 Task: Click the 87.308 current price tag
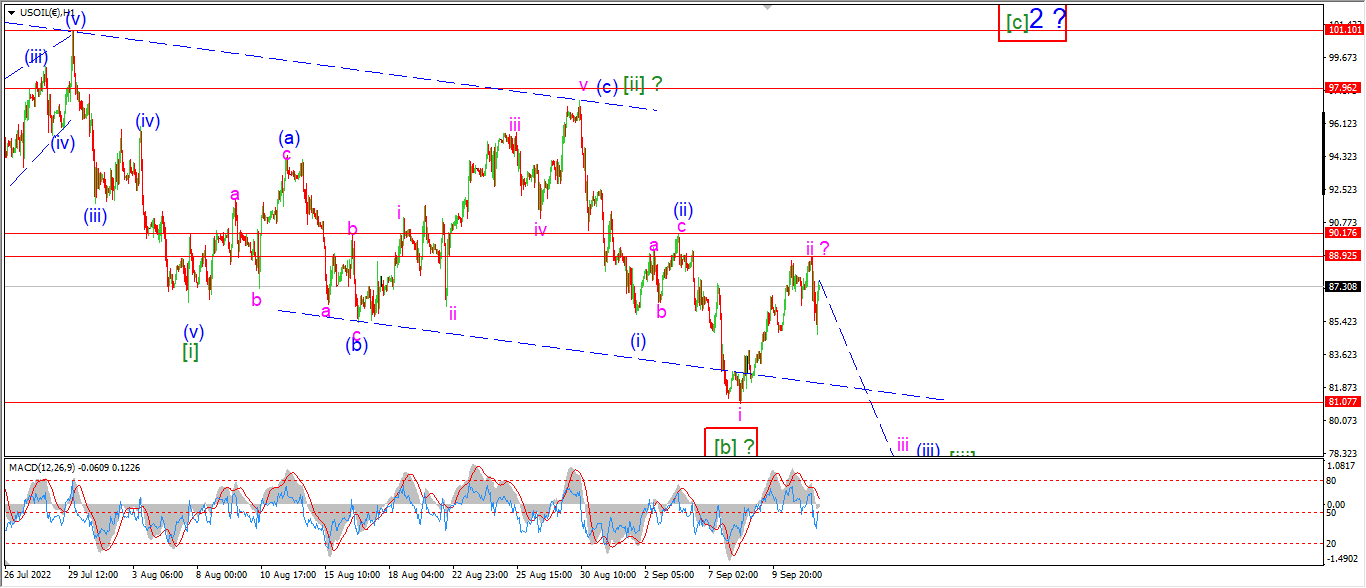point(1343,286)
